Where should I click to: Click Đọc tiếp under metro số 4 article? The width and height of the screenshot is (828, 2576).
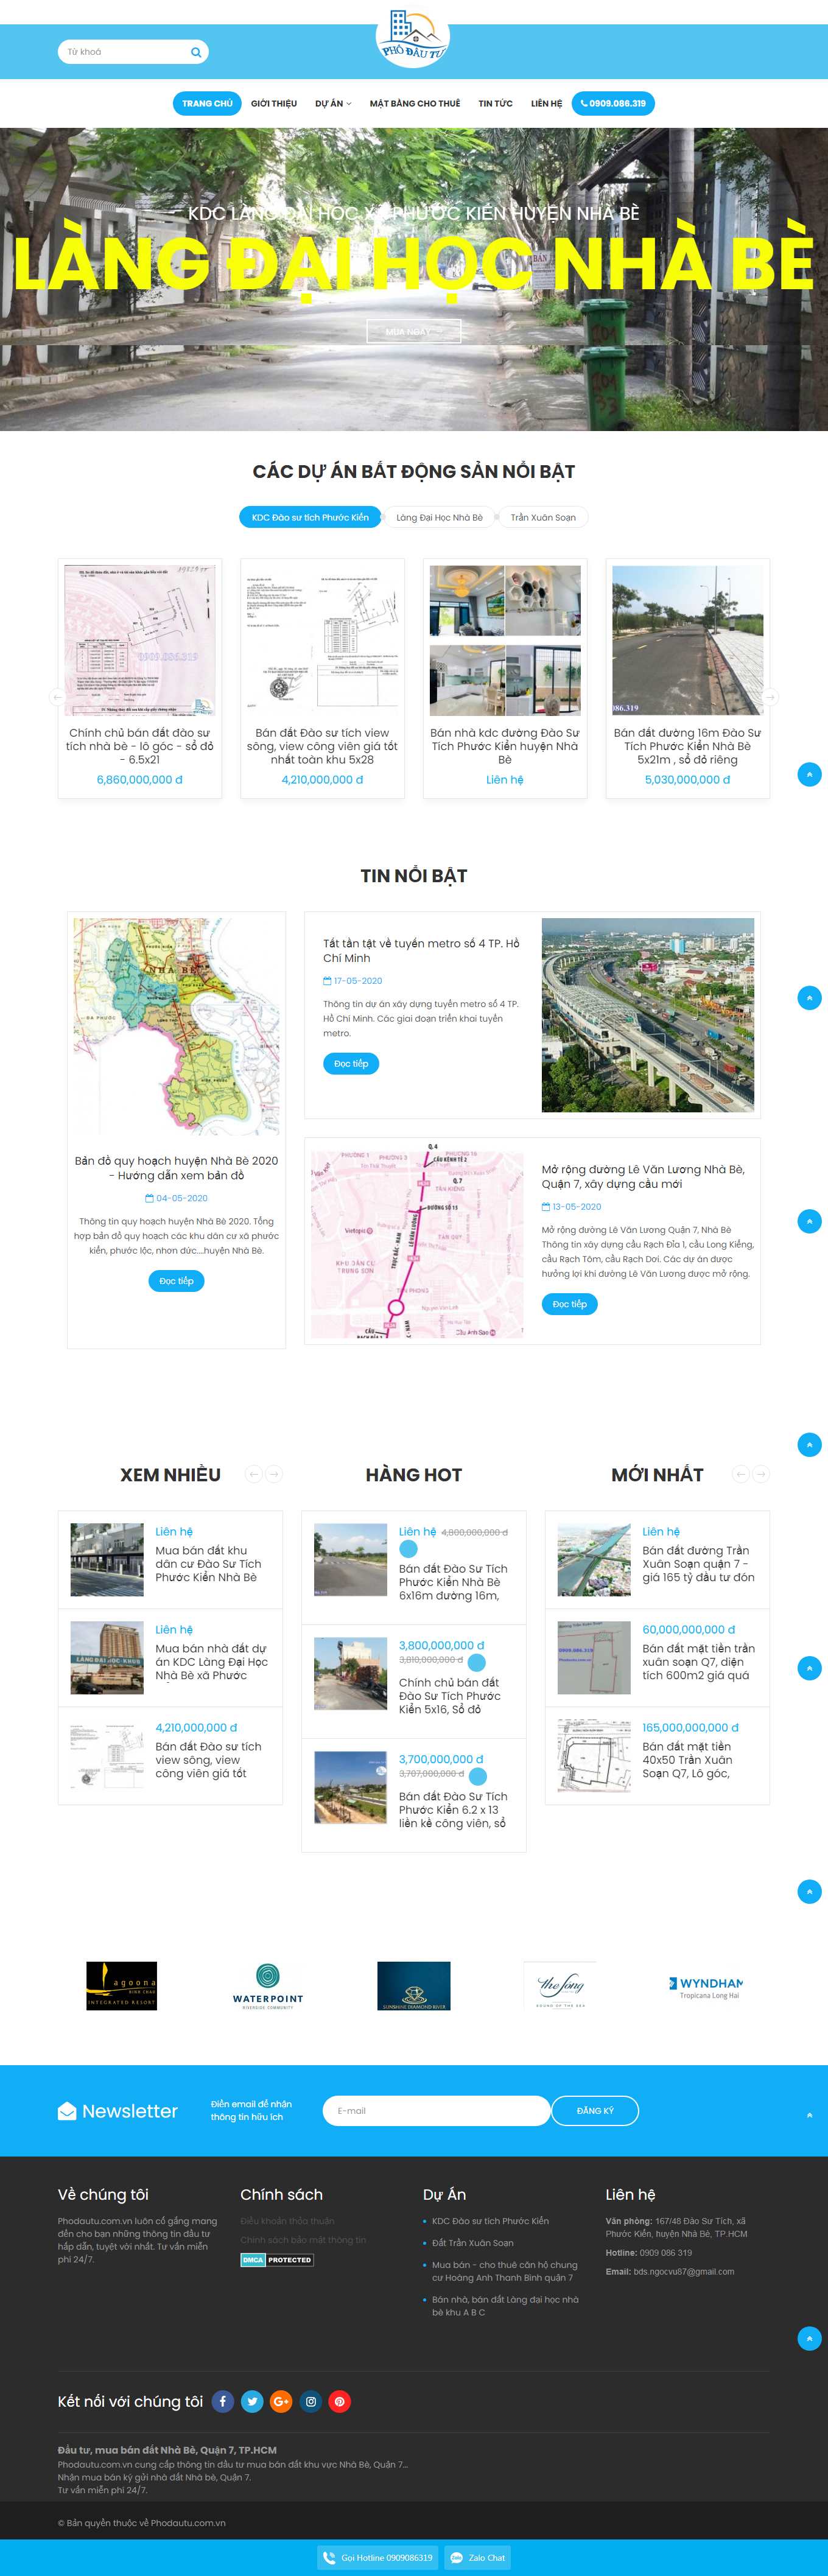(351, 1063)
